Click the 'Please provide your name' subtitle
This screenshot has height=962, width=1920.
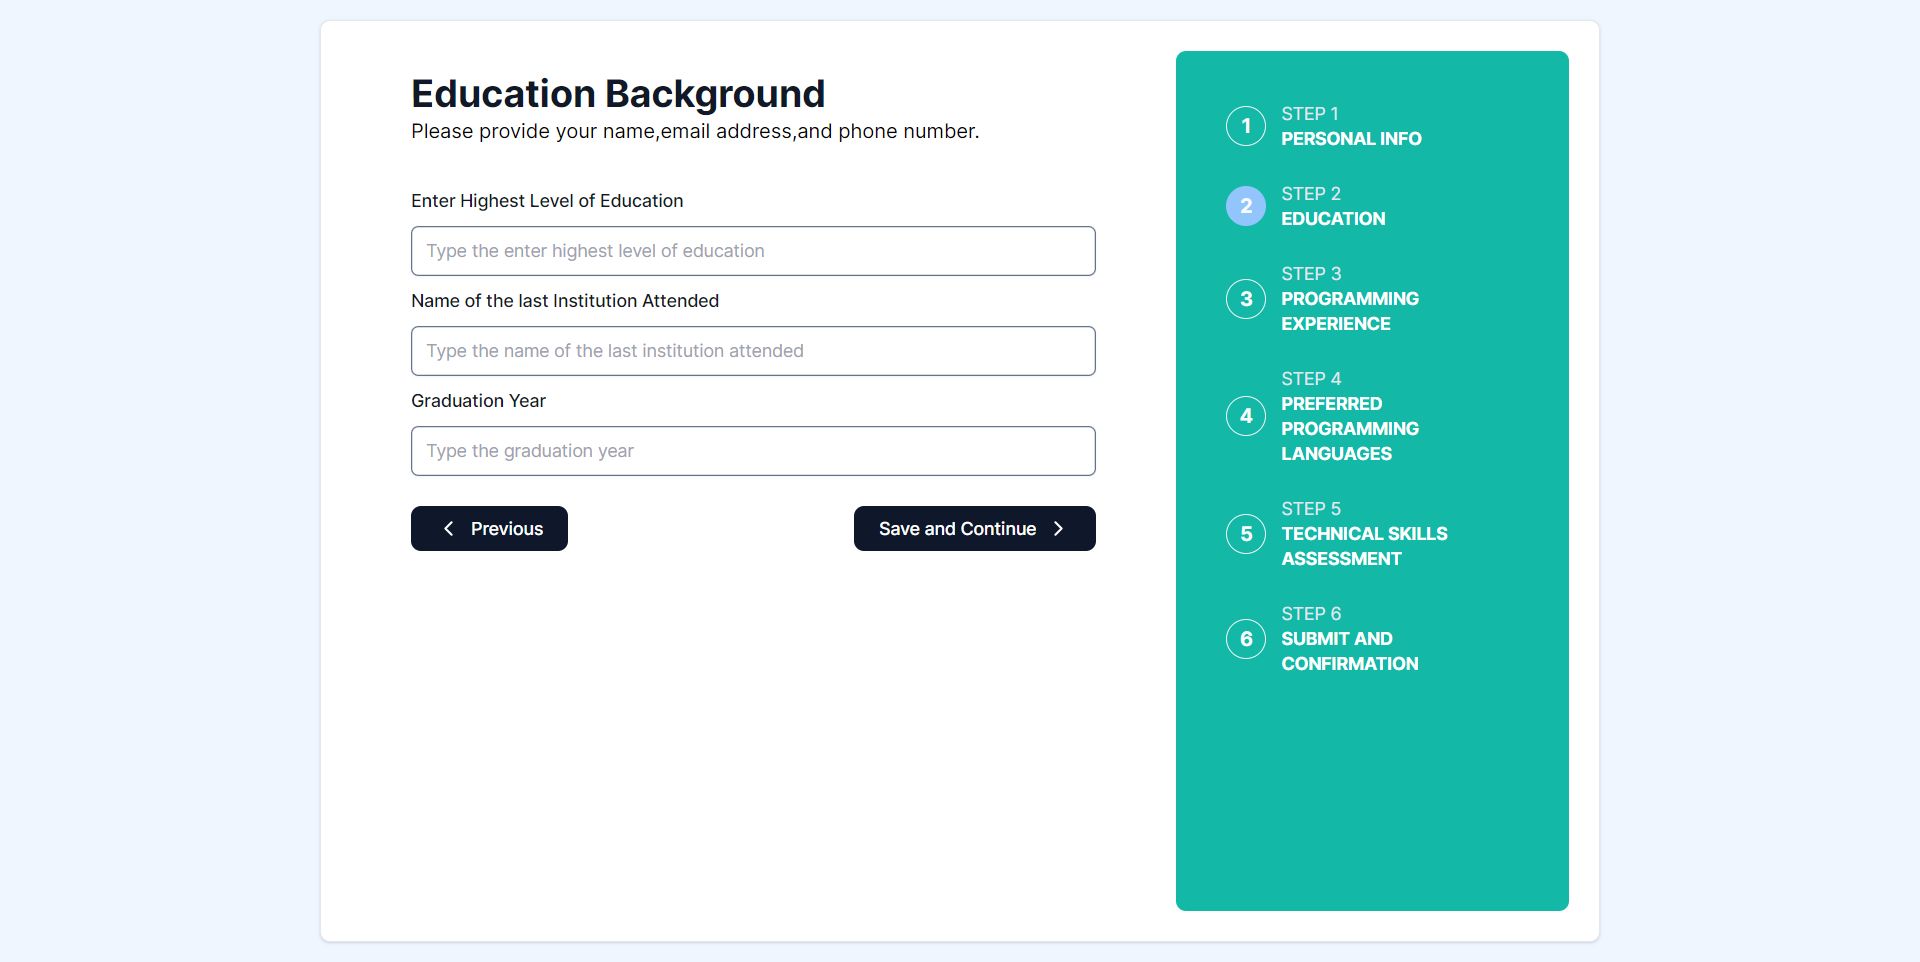[x=695, y=131]
